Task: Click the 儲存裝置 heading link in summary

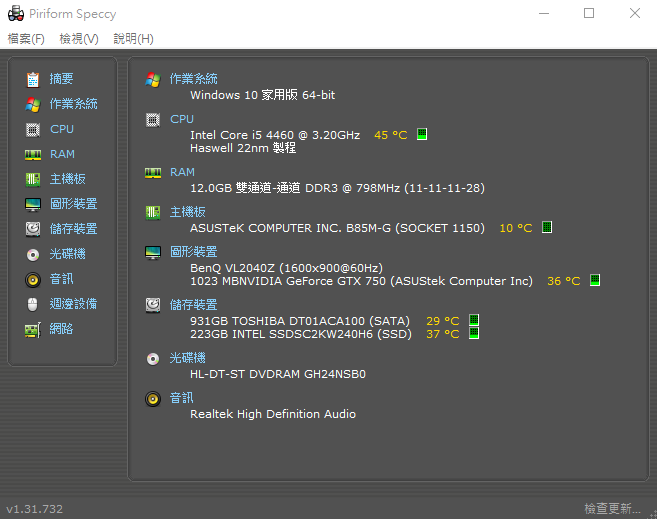Action: 194,305
